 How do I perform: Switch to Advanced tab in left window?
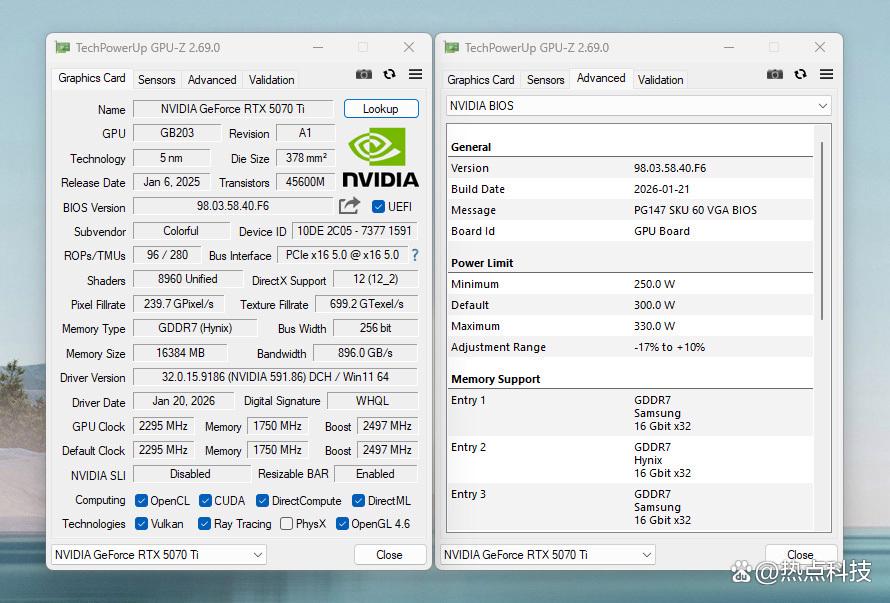click(x=212, y=80)
